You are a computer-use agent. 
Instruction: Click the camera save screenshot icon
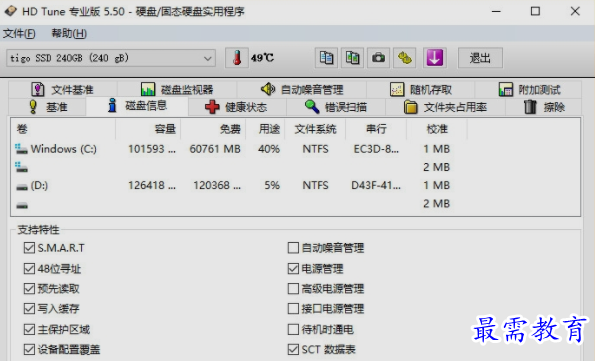[x=378, y=58]
